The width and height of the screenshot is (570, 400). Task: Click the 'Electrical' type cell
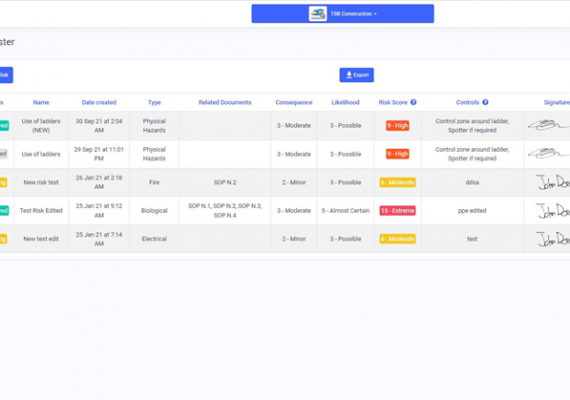[x=154, y=239]
